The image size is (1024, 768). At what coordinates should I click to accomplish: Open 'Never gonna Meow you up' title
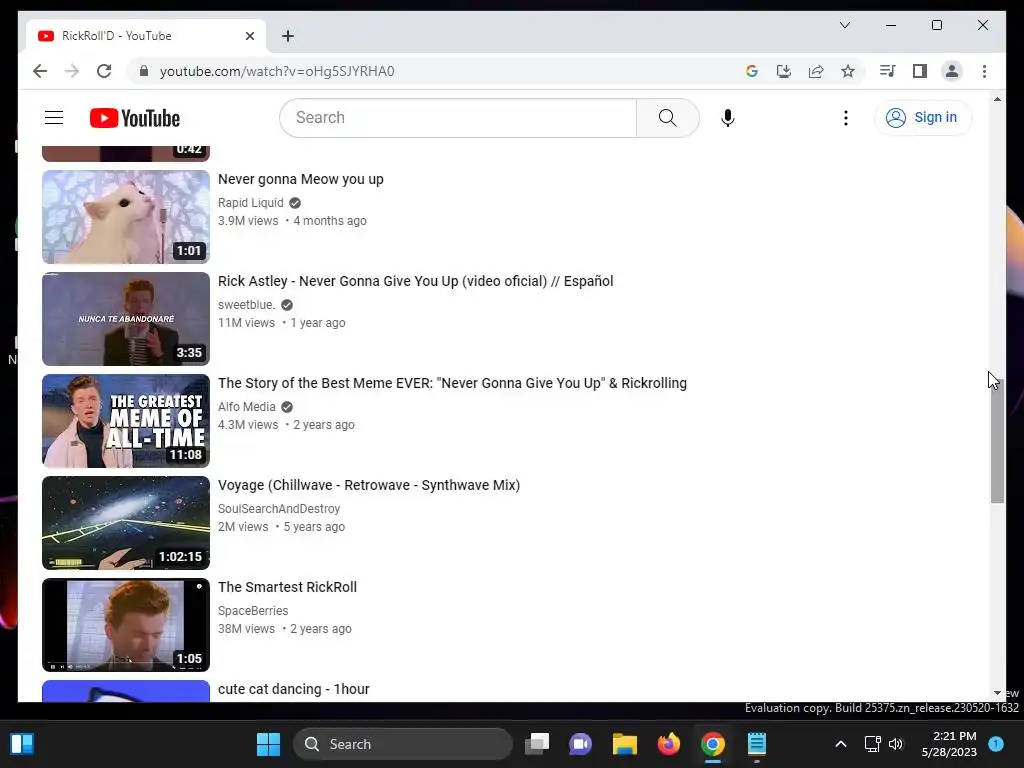coord(300,179)
